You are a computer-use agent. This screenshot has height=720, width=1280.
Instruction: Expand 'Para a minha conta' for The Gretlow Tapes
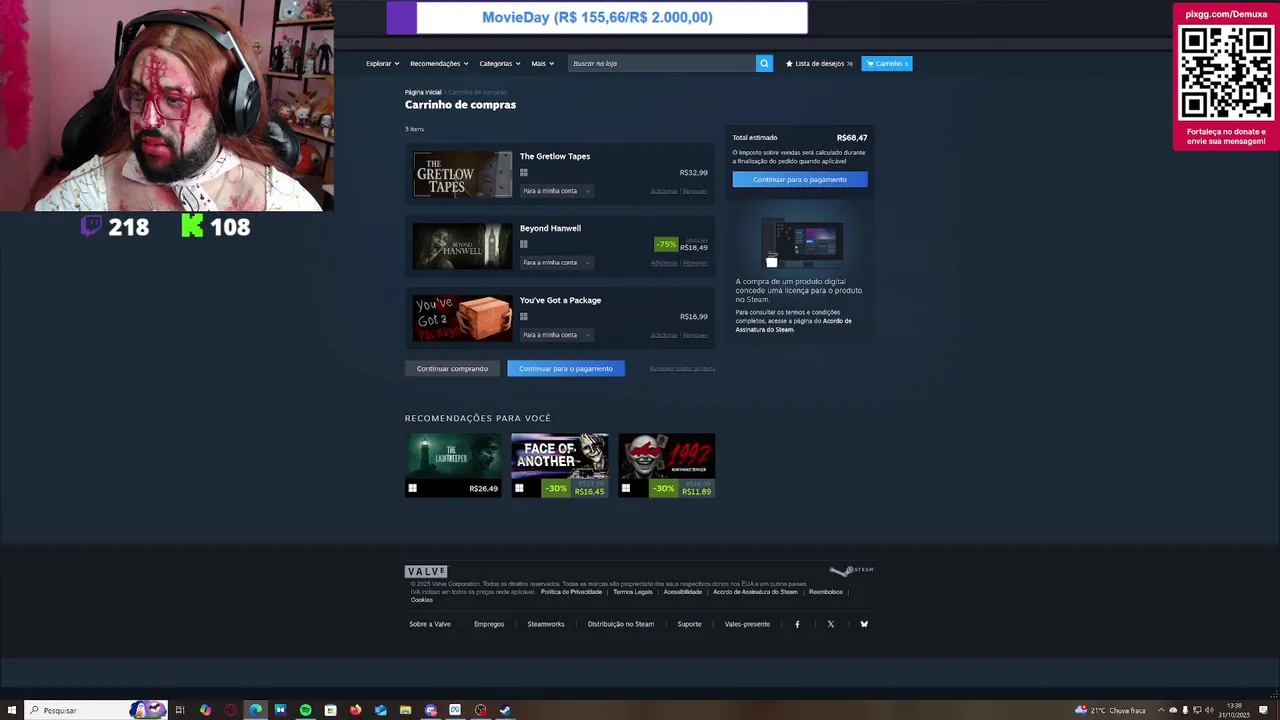(x=556, y=191)
